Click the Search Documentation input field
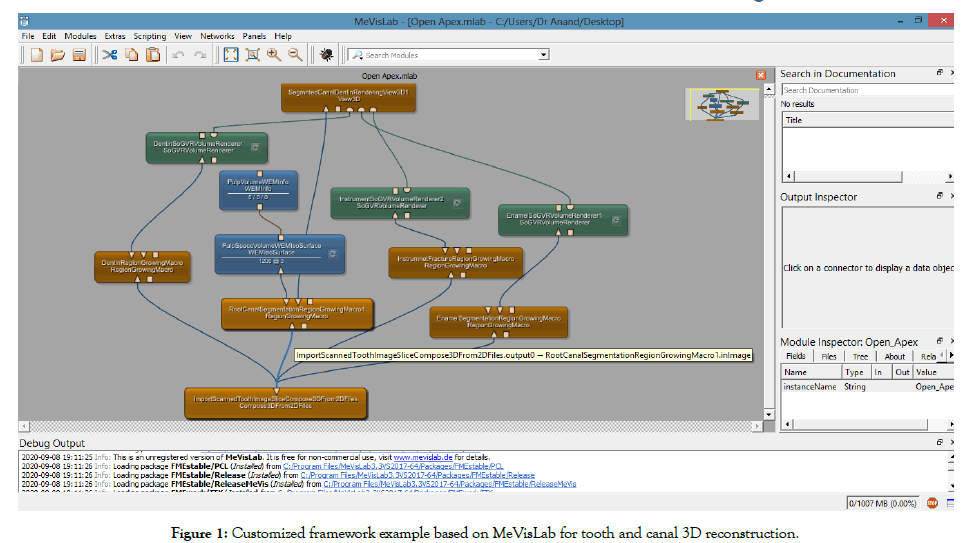 click(x=867, y=90)
